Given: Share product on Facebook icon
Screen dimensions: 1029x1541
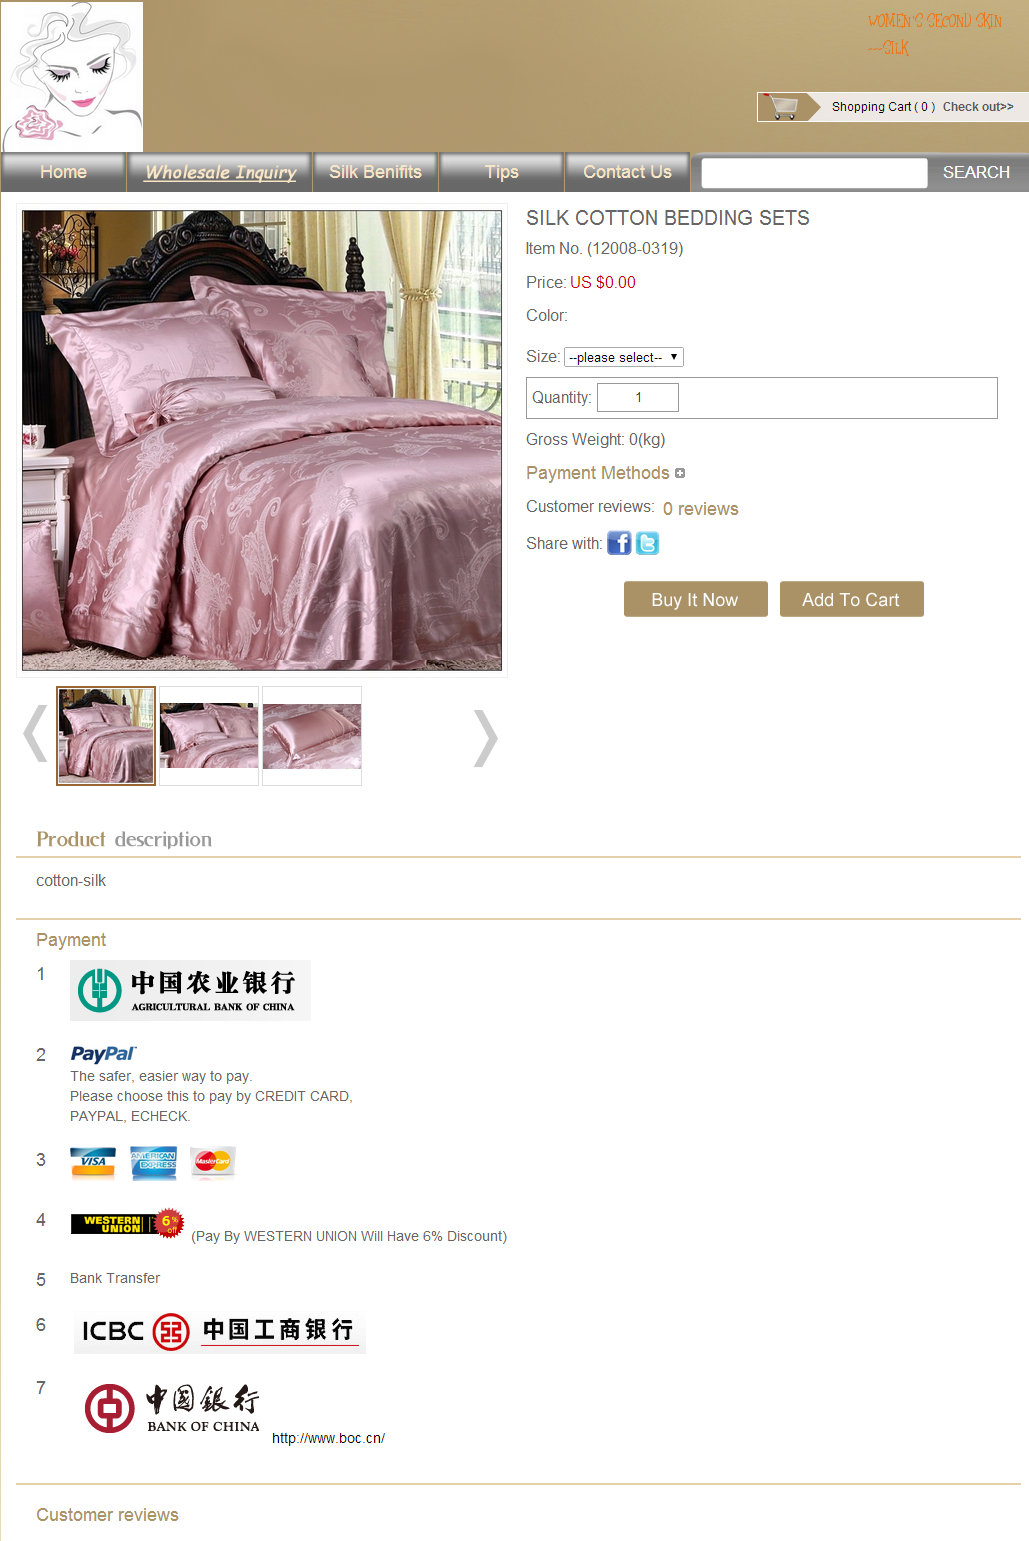Looking at the screenshot, I should [619, 543].
